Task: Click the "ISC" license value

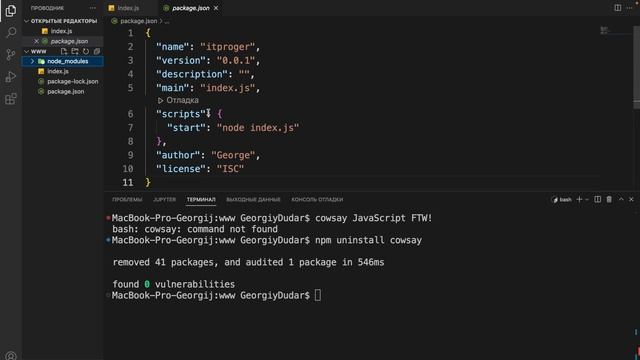Action: click(x=230, y=169)
